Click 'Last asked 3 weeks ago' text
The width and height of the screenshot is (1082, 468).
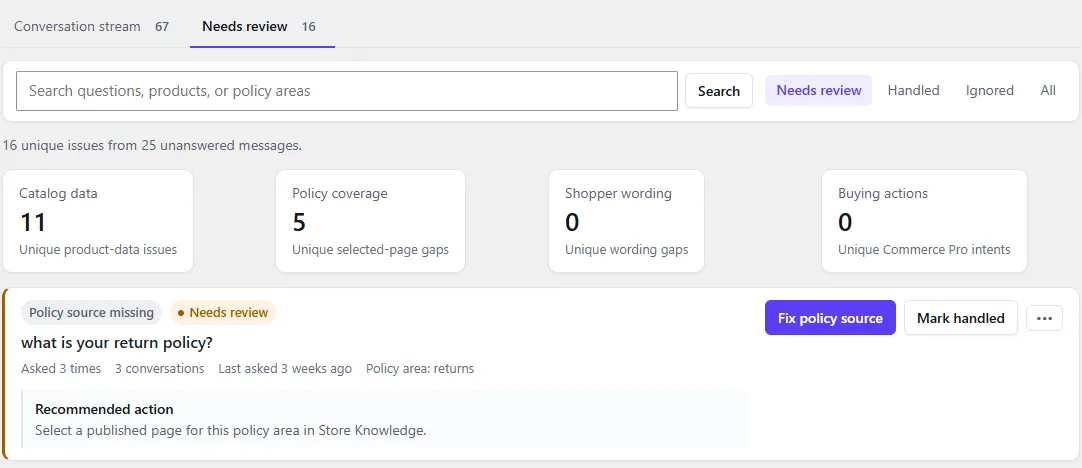(285, 369)
